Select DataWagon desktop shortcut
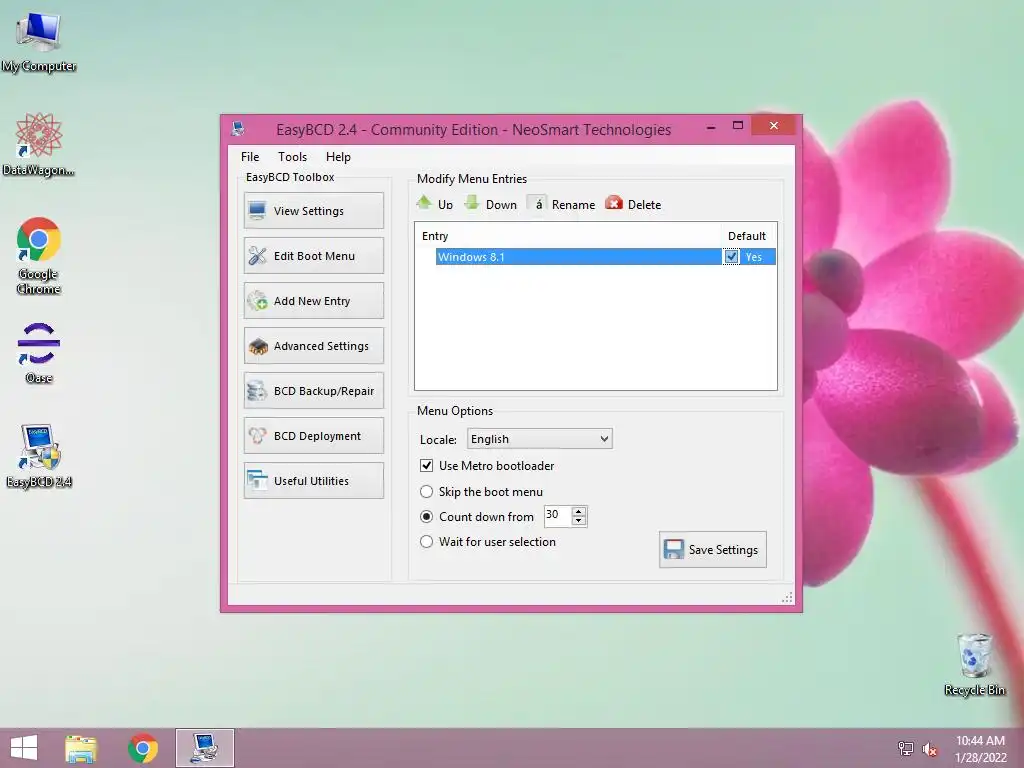Viewport: 1024px width, 768px height. point(39,144)
